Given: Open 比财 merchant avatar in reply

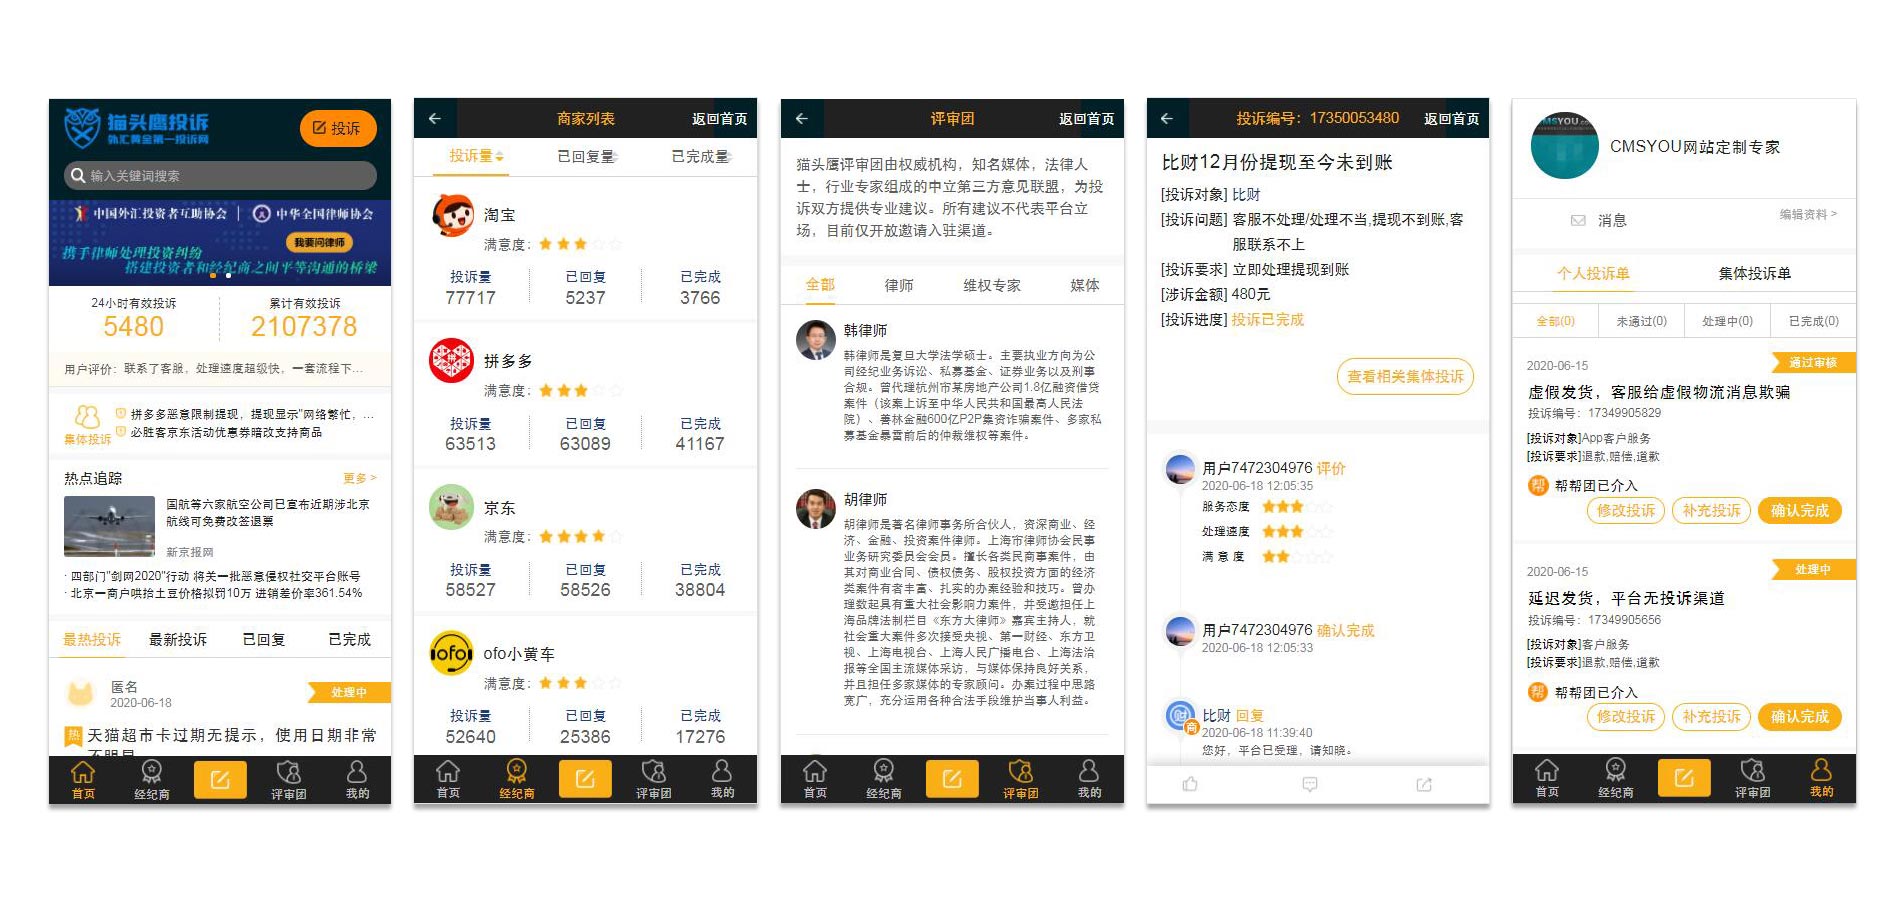Looking at the screenshot, I should click(1181, 716).
